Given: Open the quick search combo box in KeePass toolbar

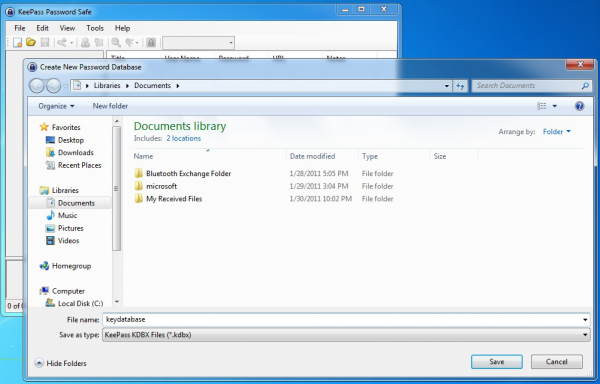Looking at the screenshot, I should click(198, 43).
